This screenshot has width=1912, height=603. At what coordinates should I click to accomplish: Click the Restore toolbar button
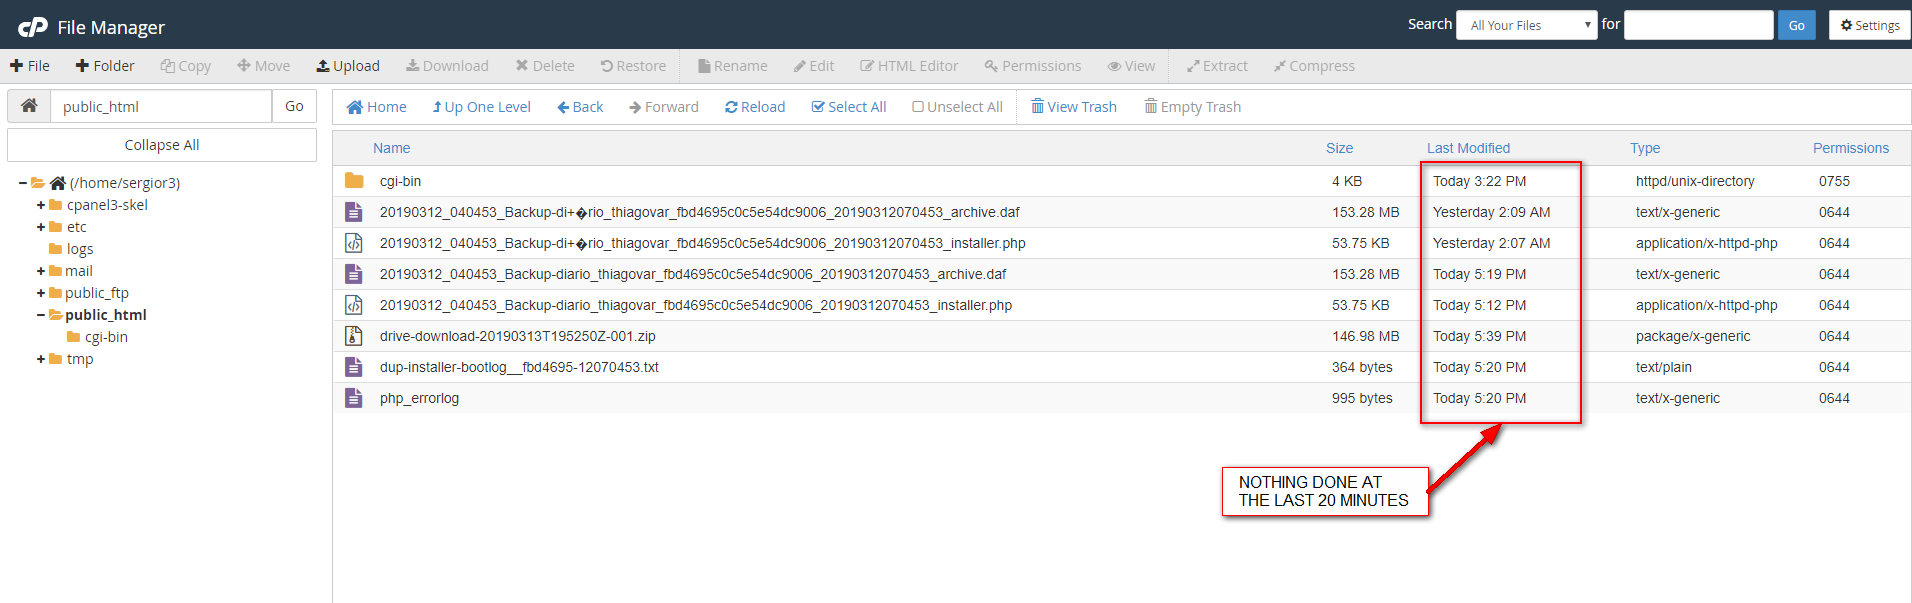coord(633,66)
